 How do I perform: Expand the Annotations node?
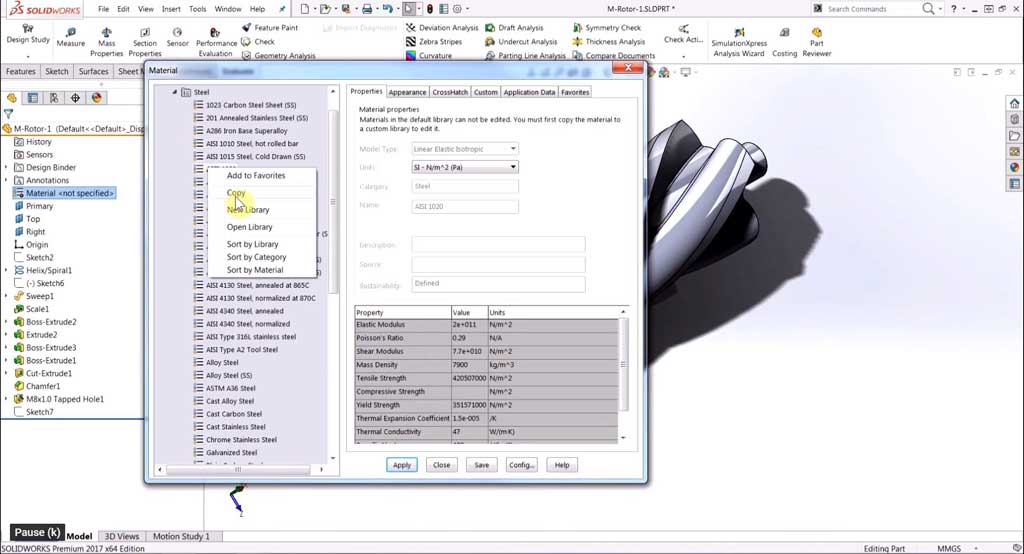(7, 180)
